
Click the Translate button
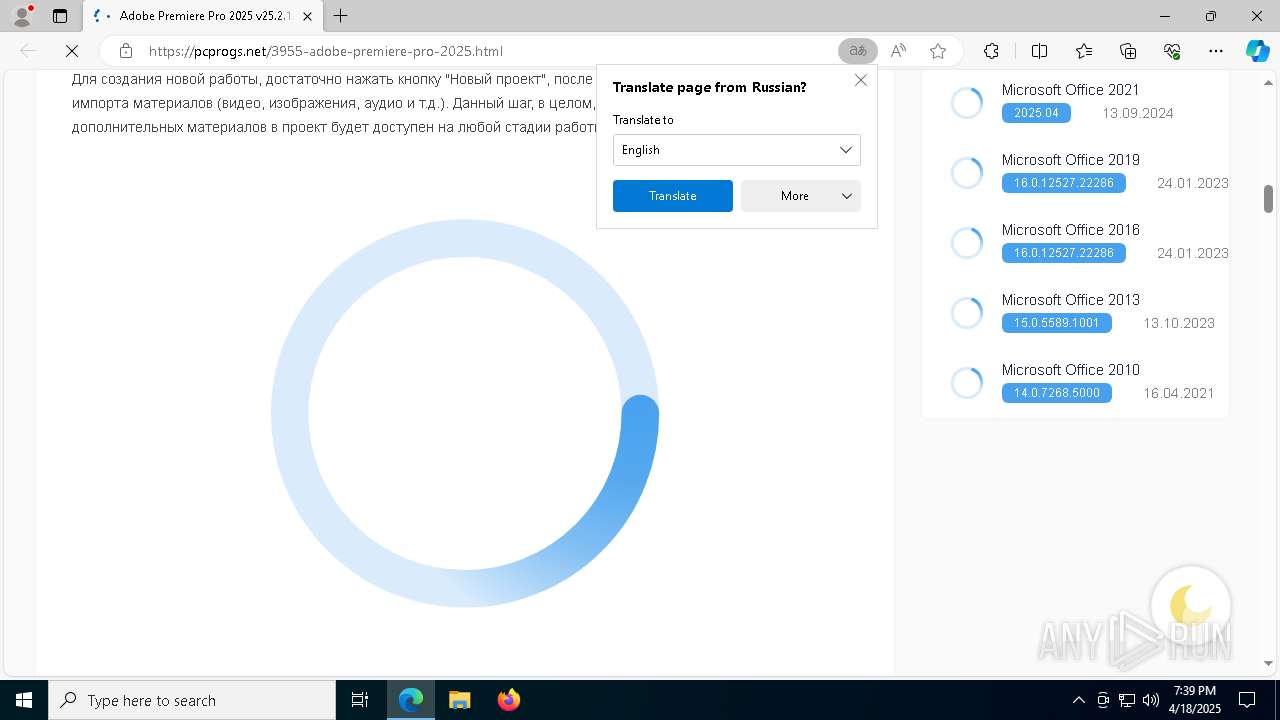(x=673, y=196)
